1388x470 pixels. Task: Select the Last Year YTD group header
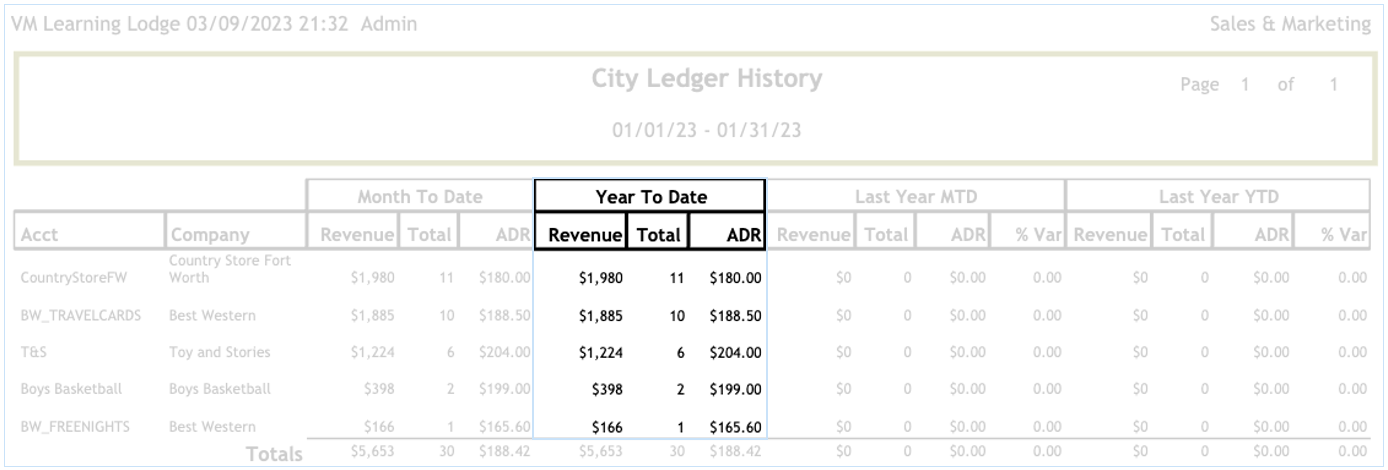[1216, 198]
